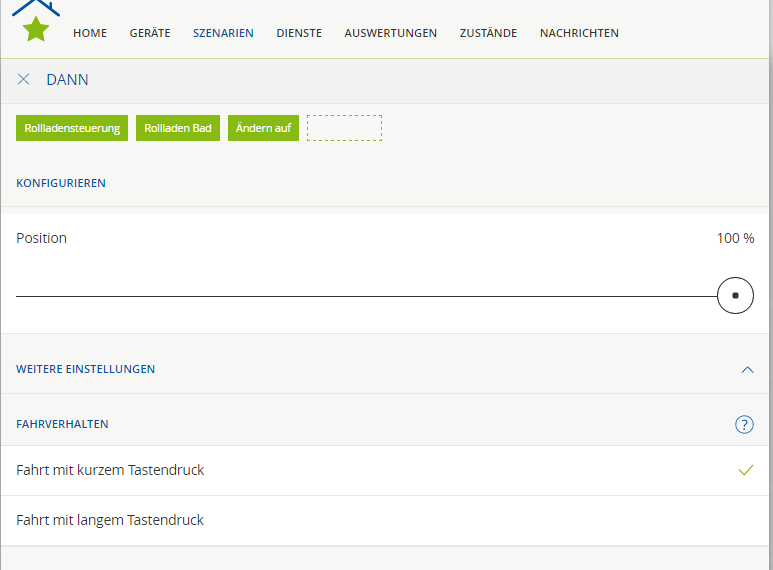Click the Rollladensteuerung breadcrumb button
The height and width of the screenshot is (570, 773).
[x=72, y=128]
